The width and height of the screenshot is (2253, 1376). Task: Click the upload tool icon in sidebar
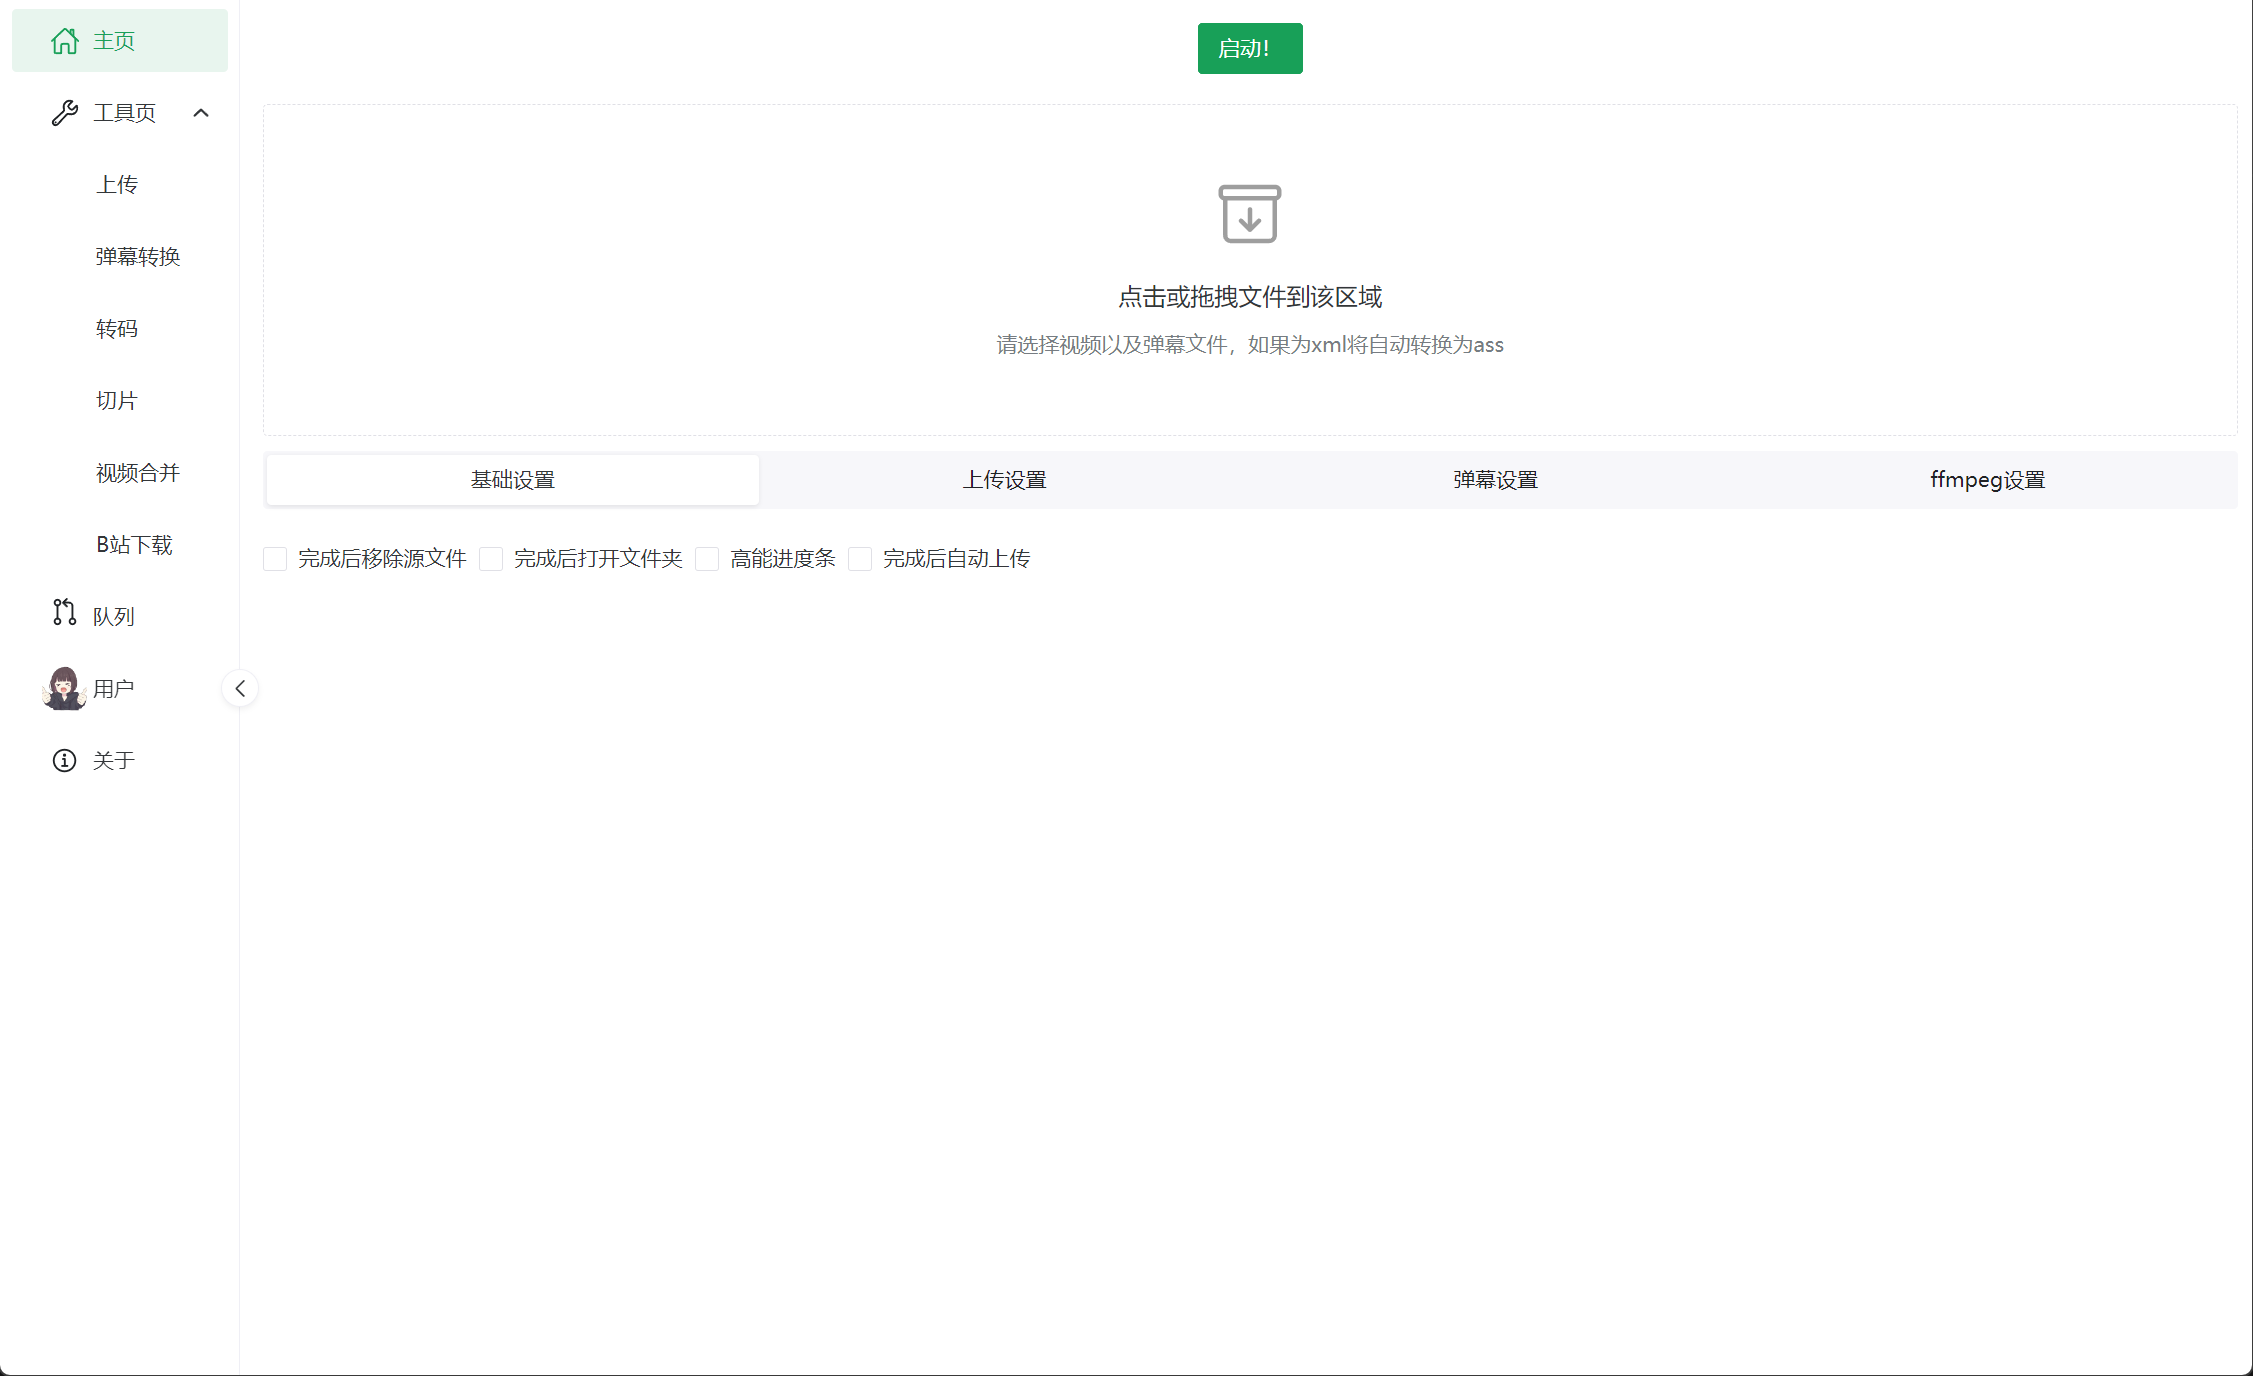pyautogui.click(x=114, y=183)
